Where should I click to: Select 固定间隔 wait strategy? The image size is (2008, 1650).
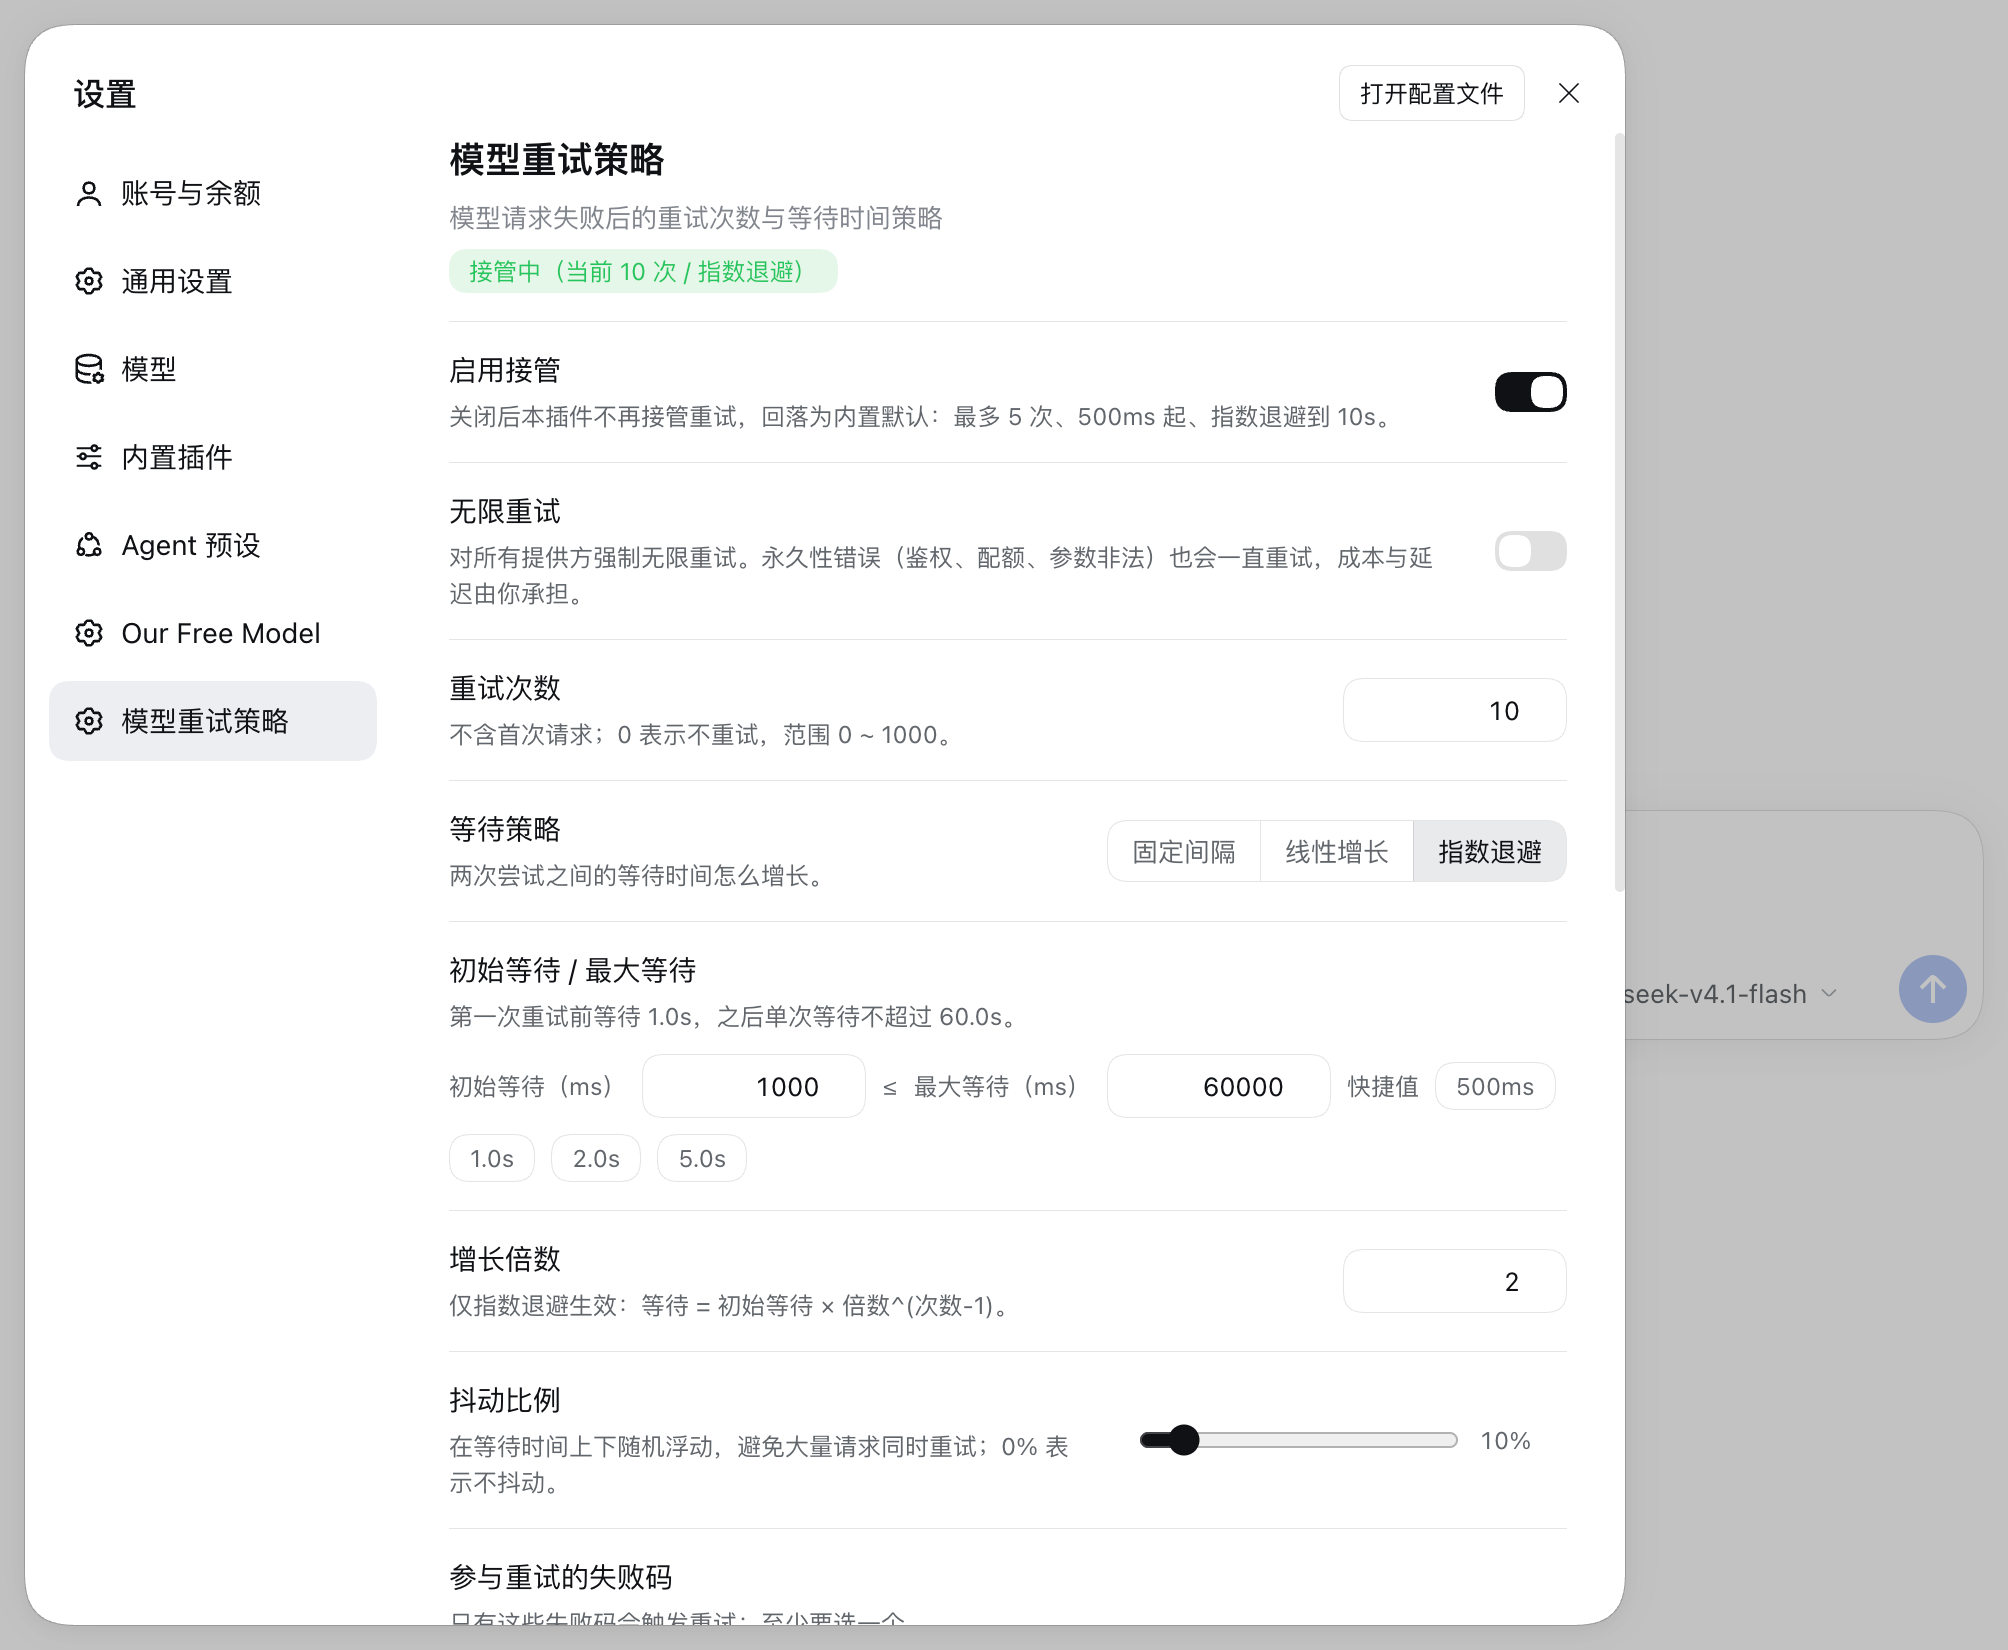click(x=1184, y=851)
